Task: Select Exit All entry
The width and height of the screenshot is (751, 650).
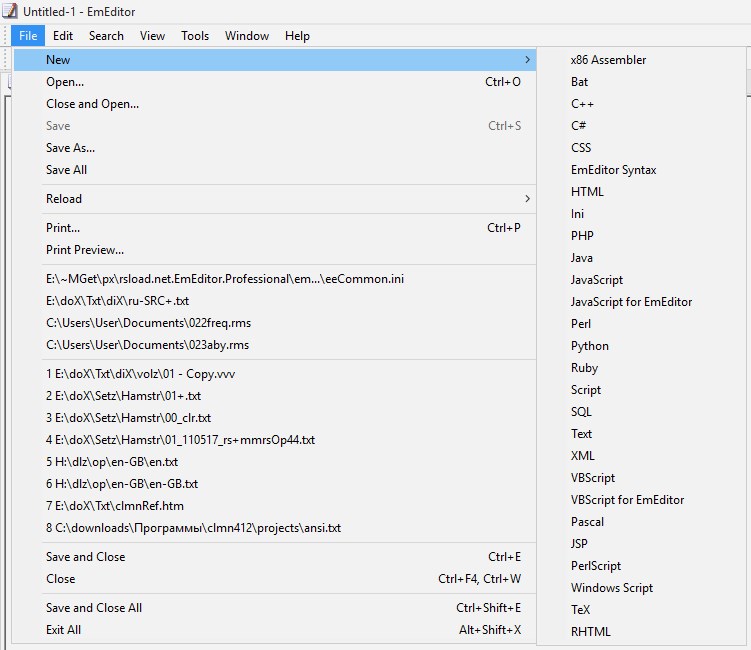Action: (x=274, y=630)
